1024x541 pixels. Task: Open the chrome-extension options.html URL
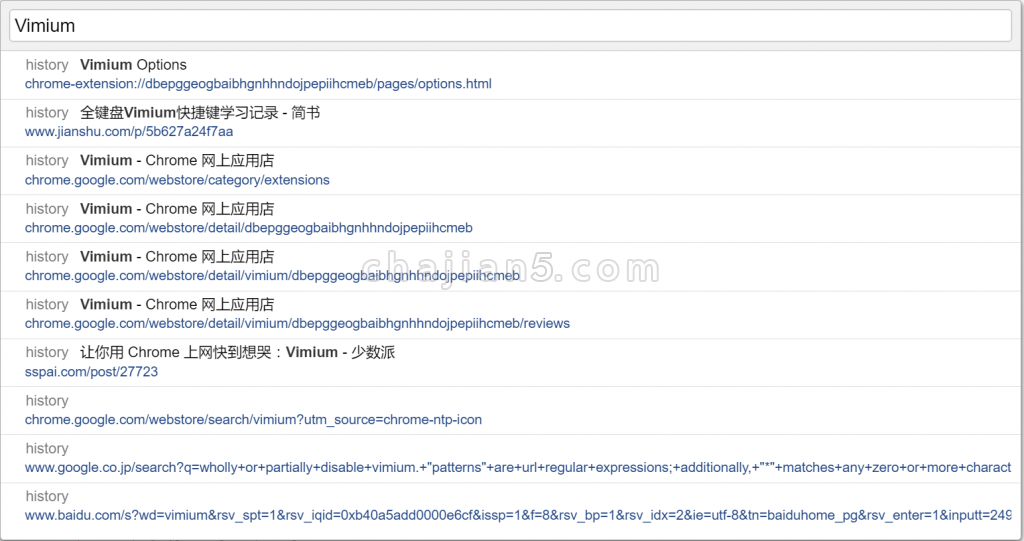pyautogui.click(x=258, y=84)
